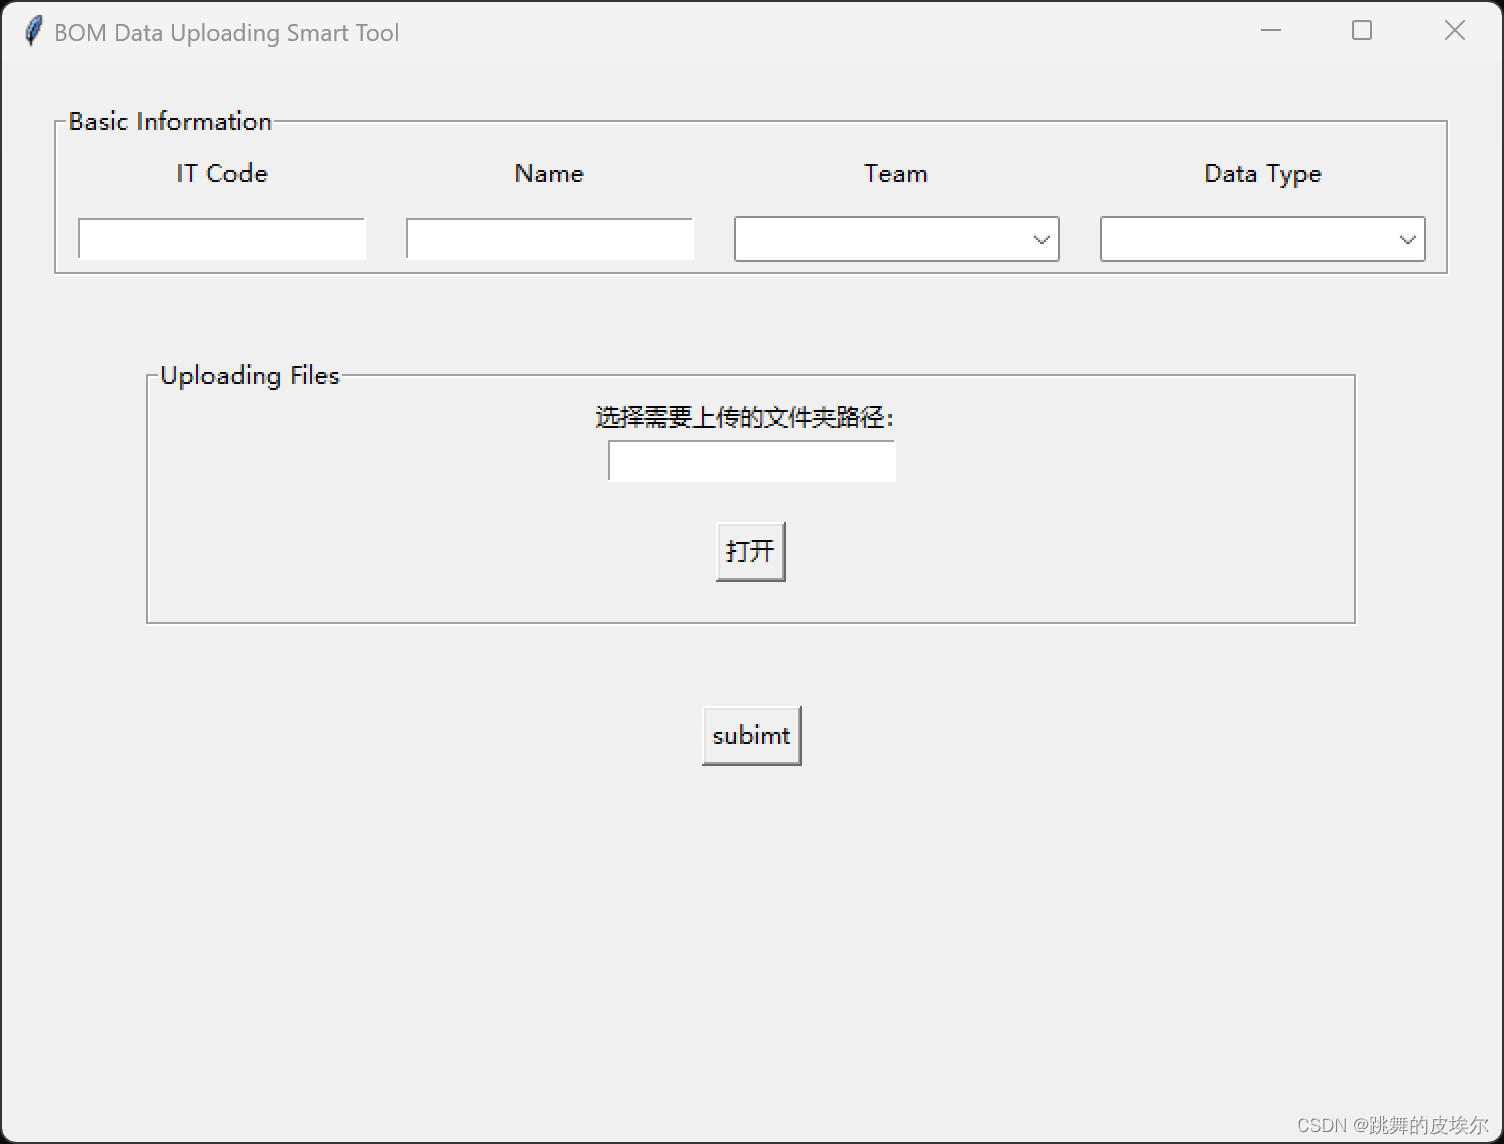The height and width of the screenshot is (1144, 1504).
Task: Click the window title text
Action: tap(227, 33)
